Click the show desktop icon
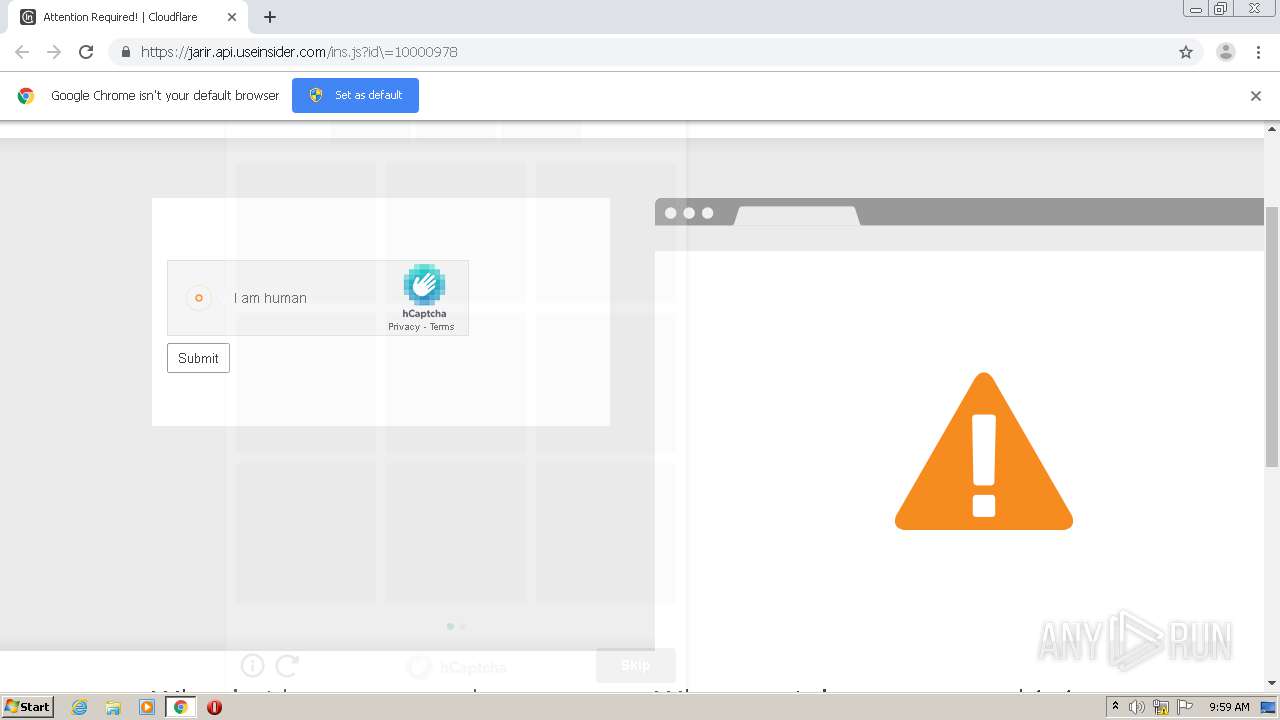The height and width of the screenshot is (720, 1280). click(x=1269, y=707)
